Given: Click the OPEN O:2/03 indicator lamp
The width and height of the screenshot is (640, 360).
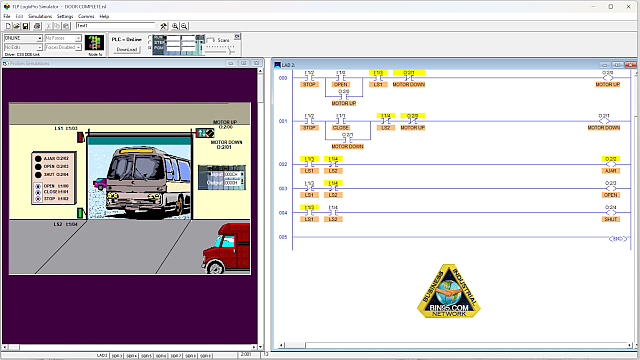Looking at the screenshot, I should [x=38, y=167].
